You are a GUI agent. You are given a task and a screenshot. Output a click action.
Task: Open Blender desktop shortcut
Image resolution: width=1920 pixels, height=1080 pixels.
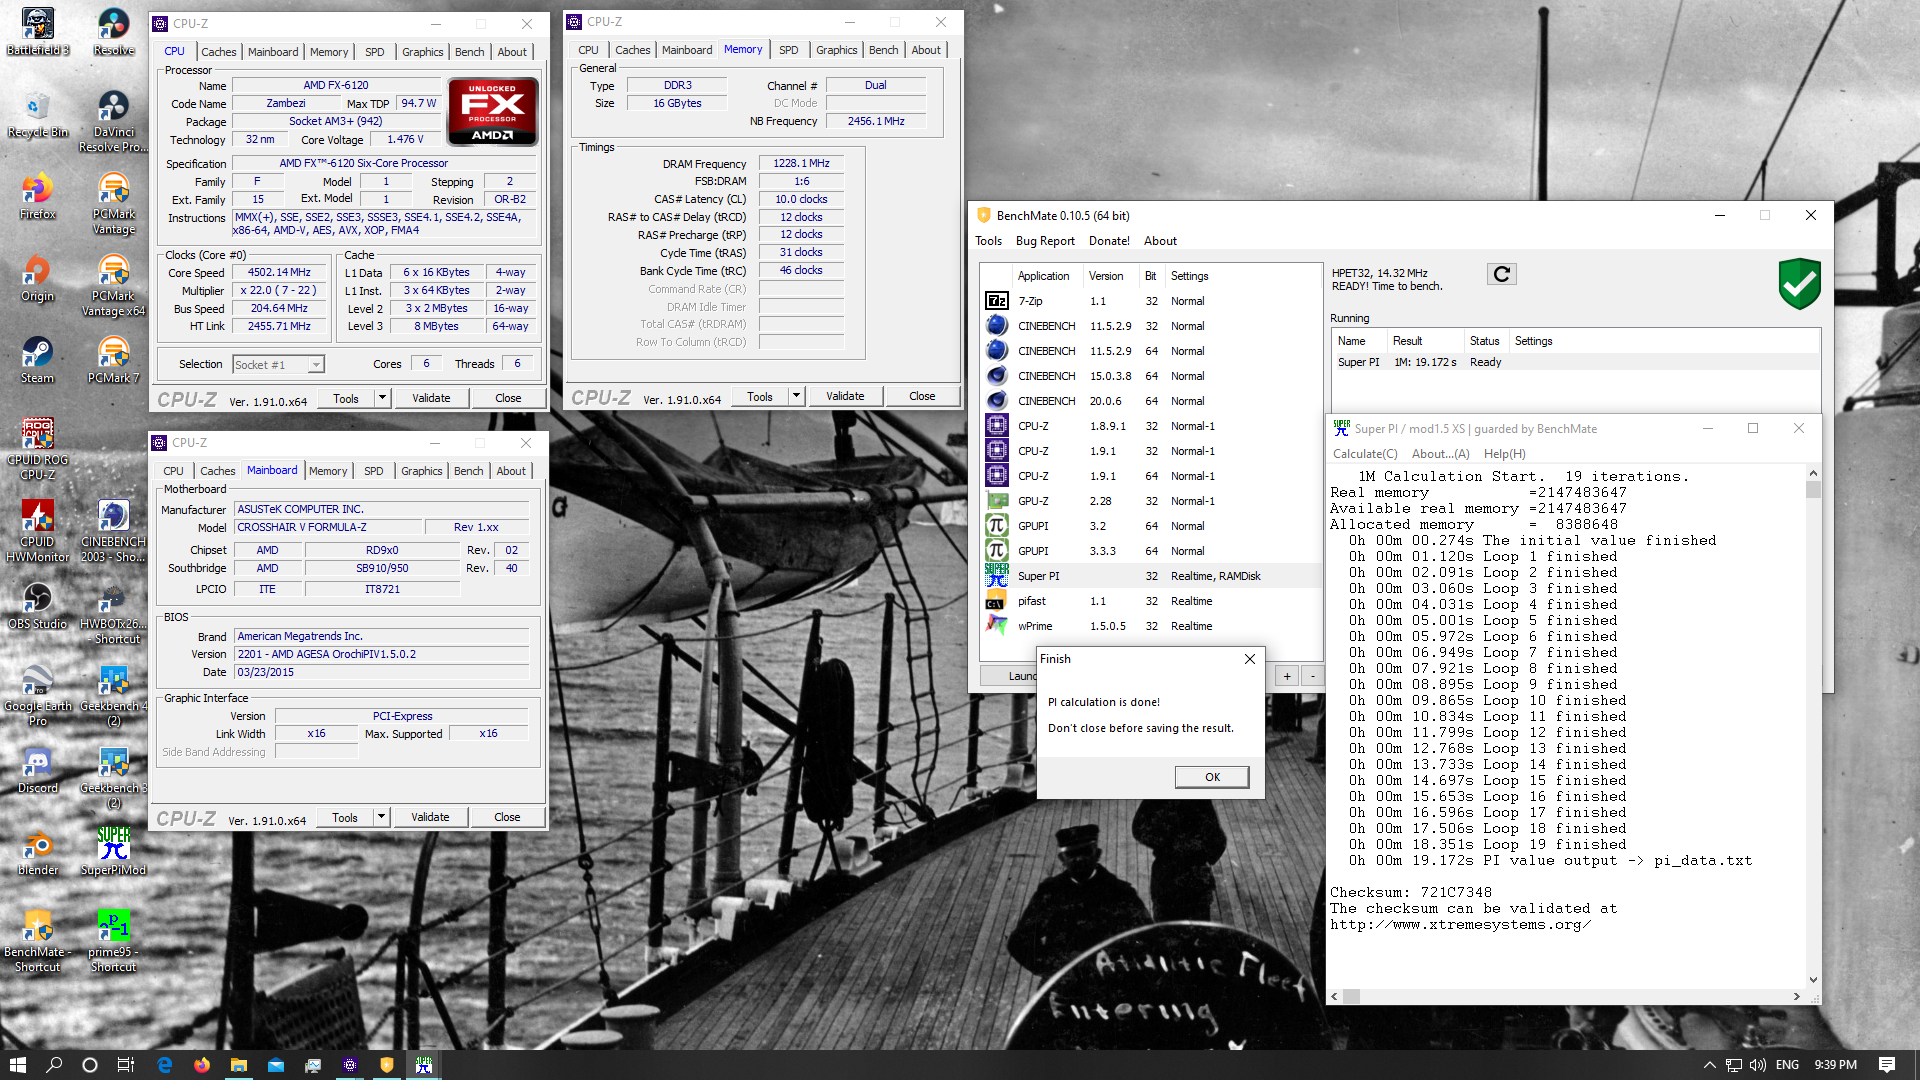point(38,853)
